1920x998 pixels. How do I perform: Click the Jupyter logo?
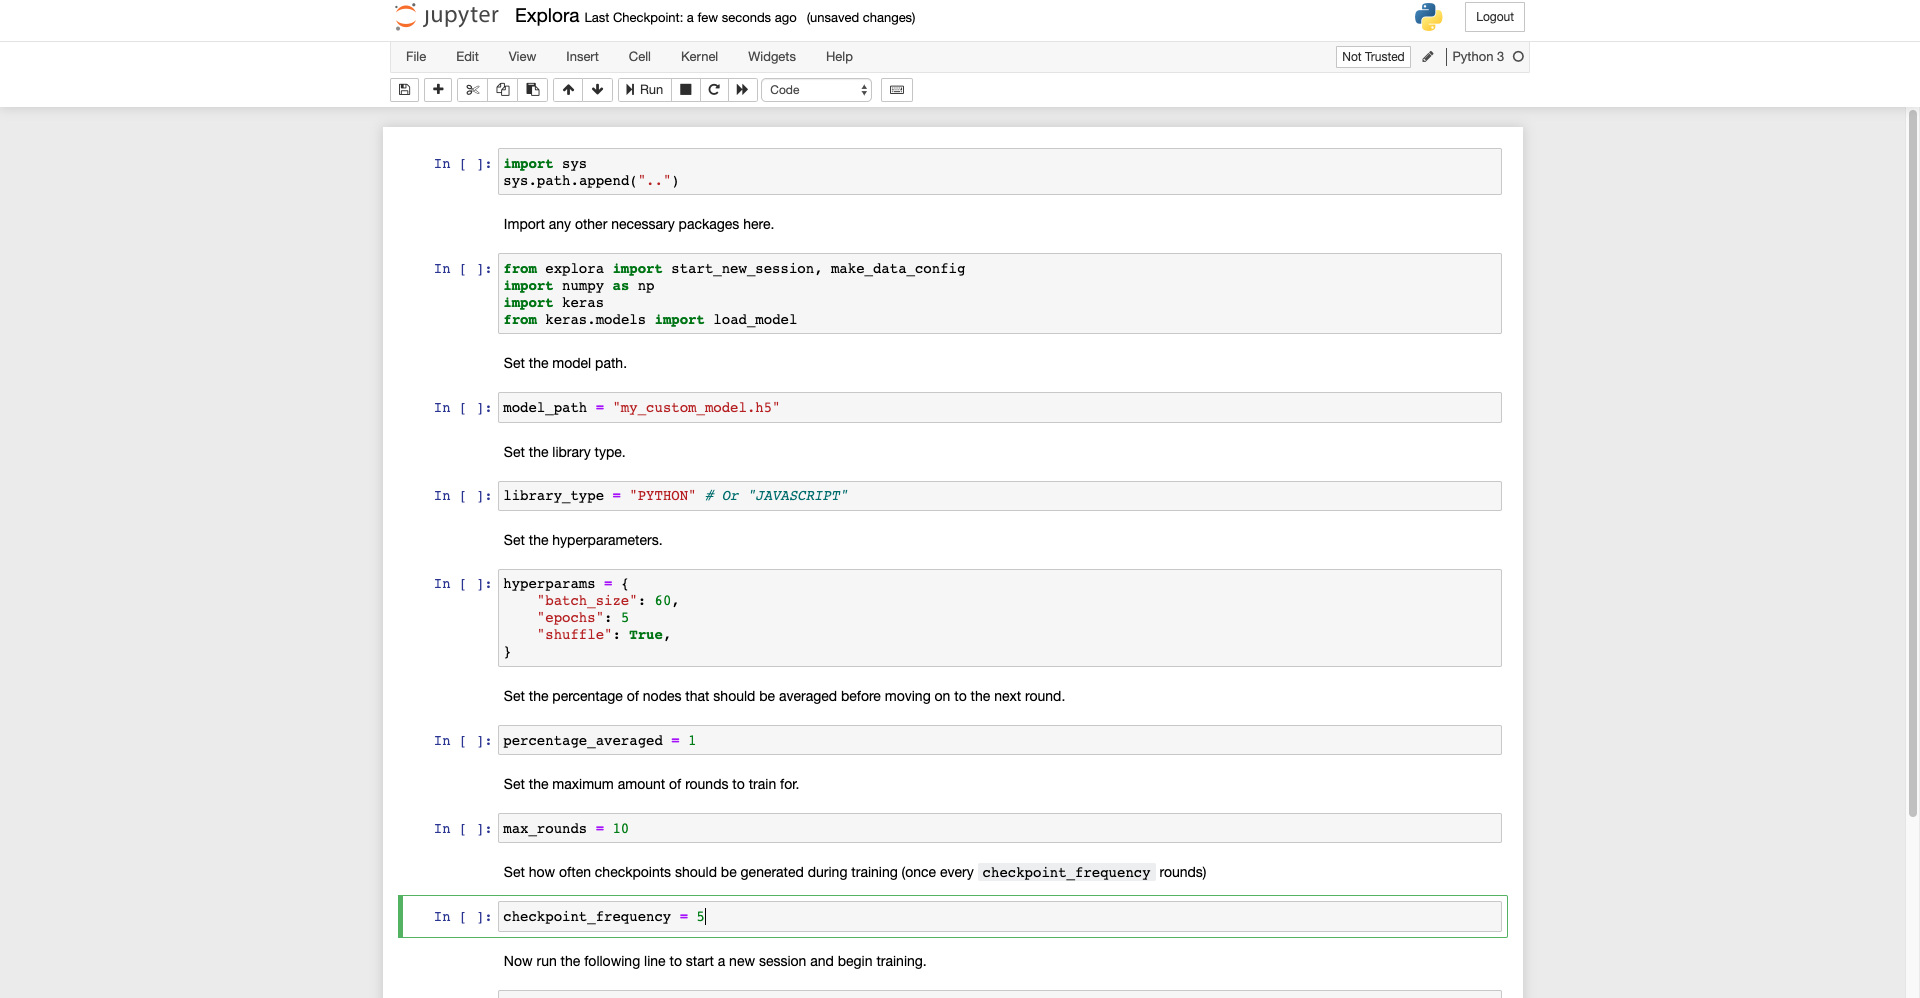[x=446, y=16]
